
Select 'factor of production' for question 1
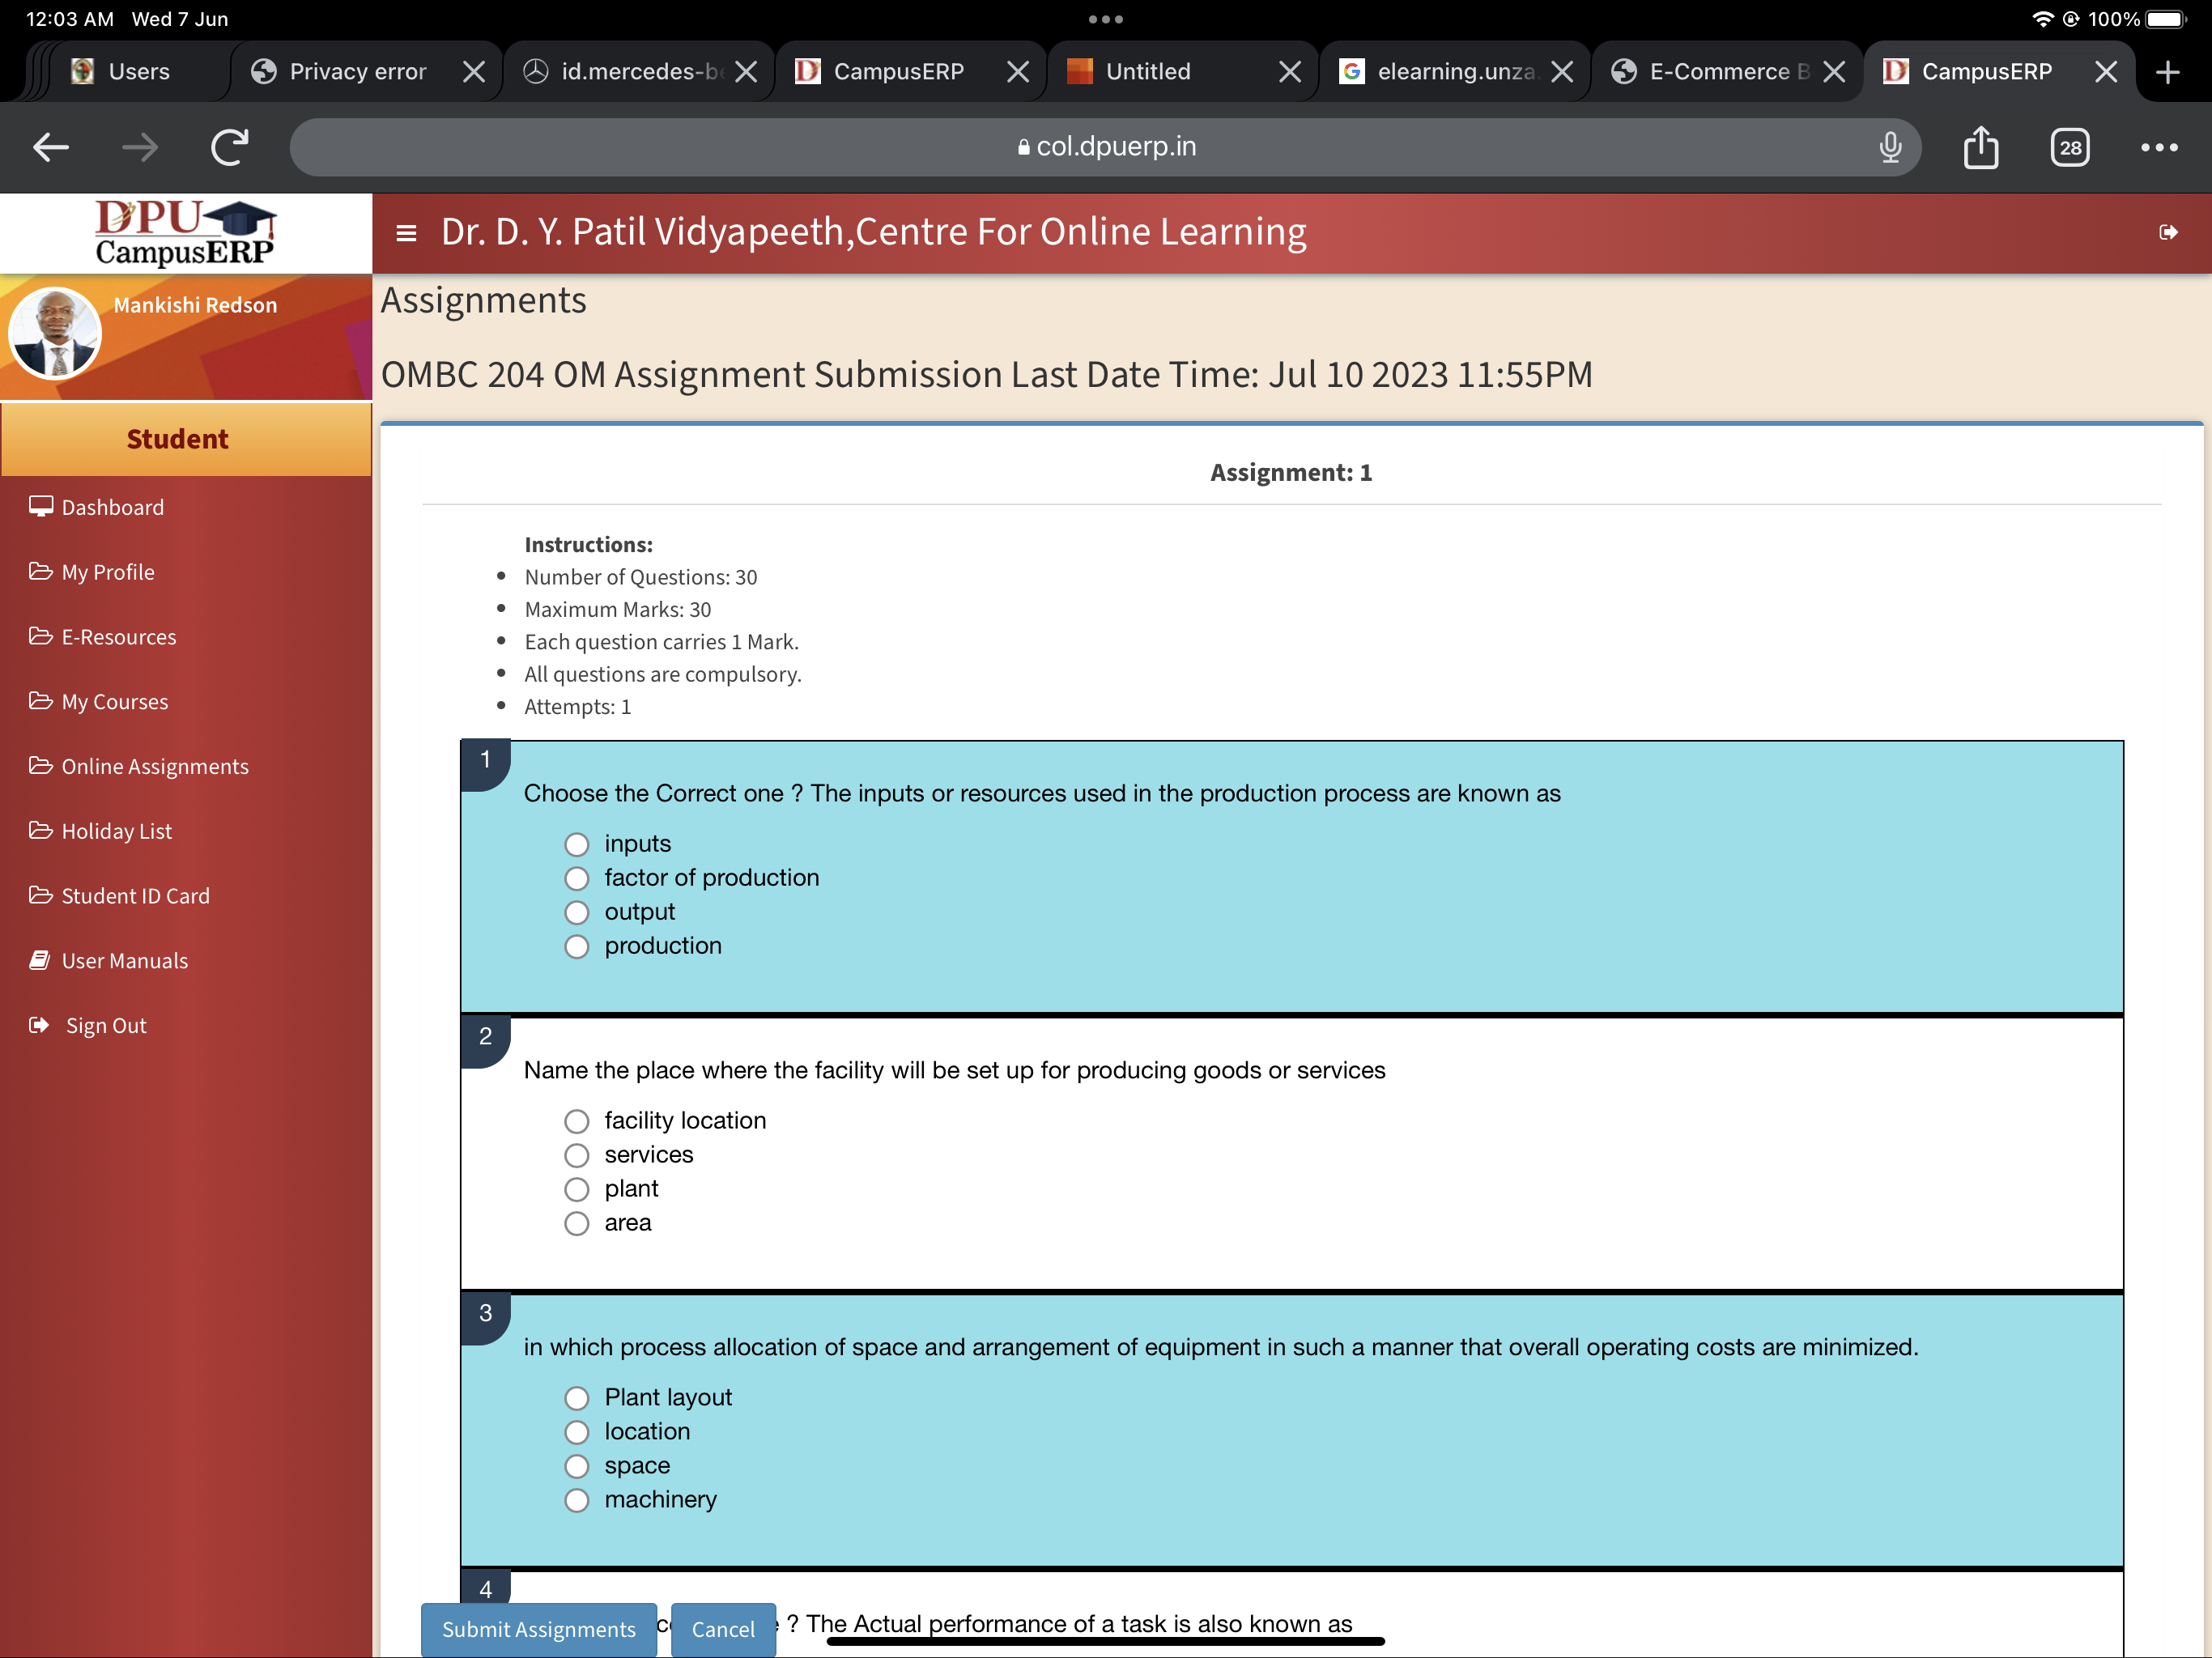tap(576, 878)
